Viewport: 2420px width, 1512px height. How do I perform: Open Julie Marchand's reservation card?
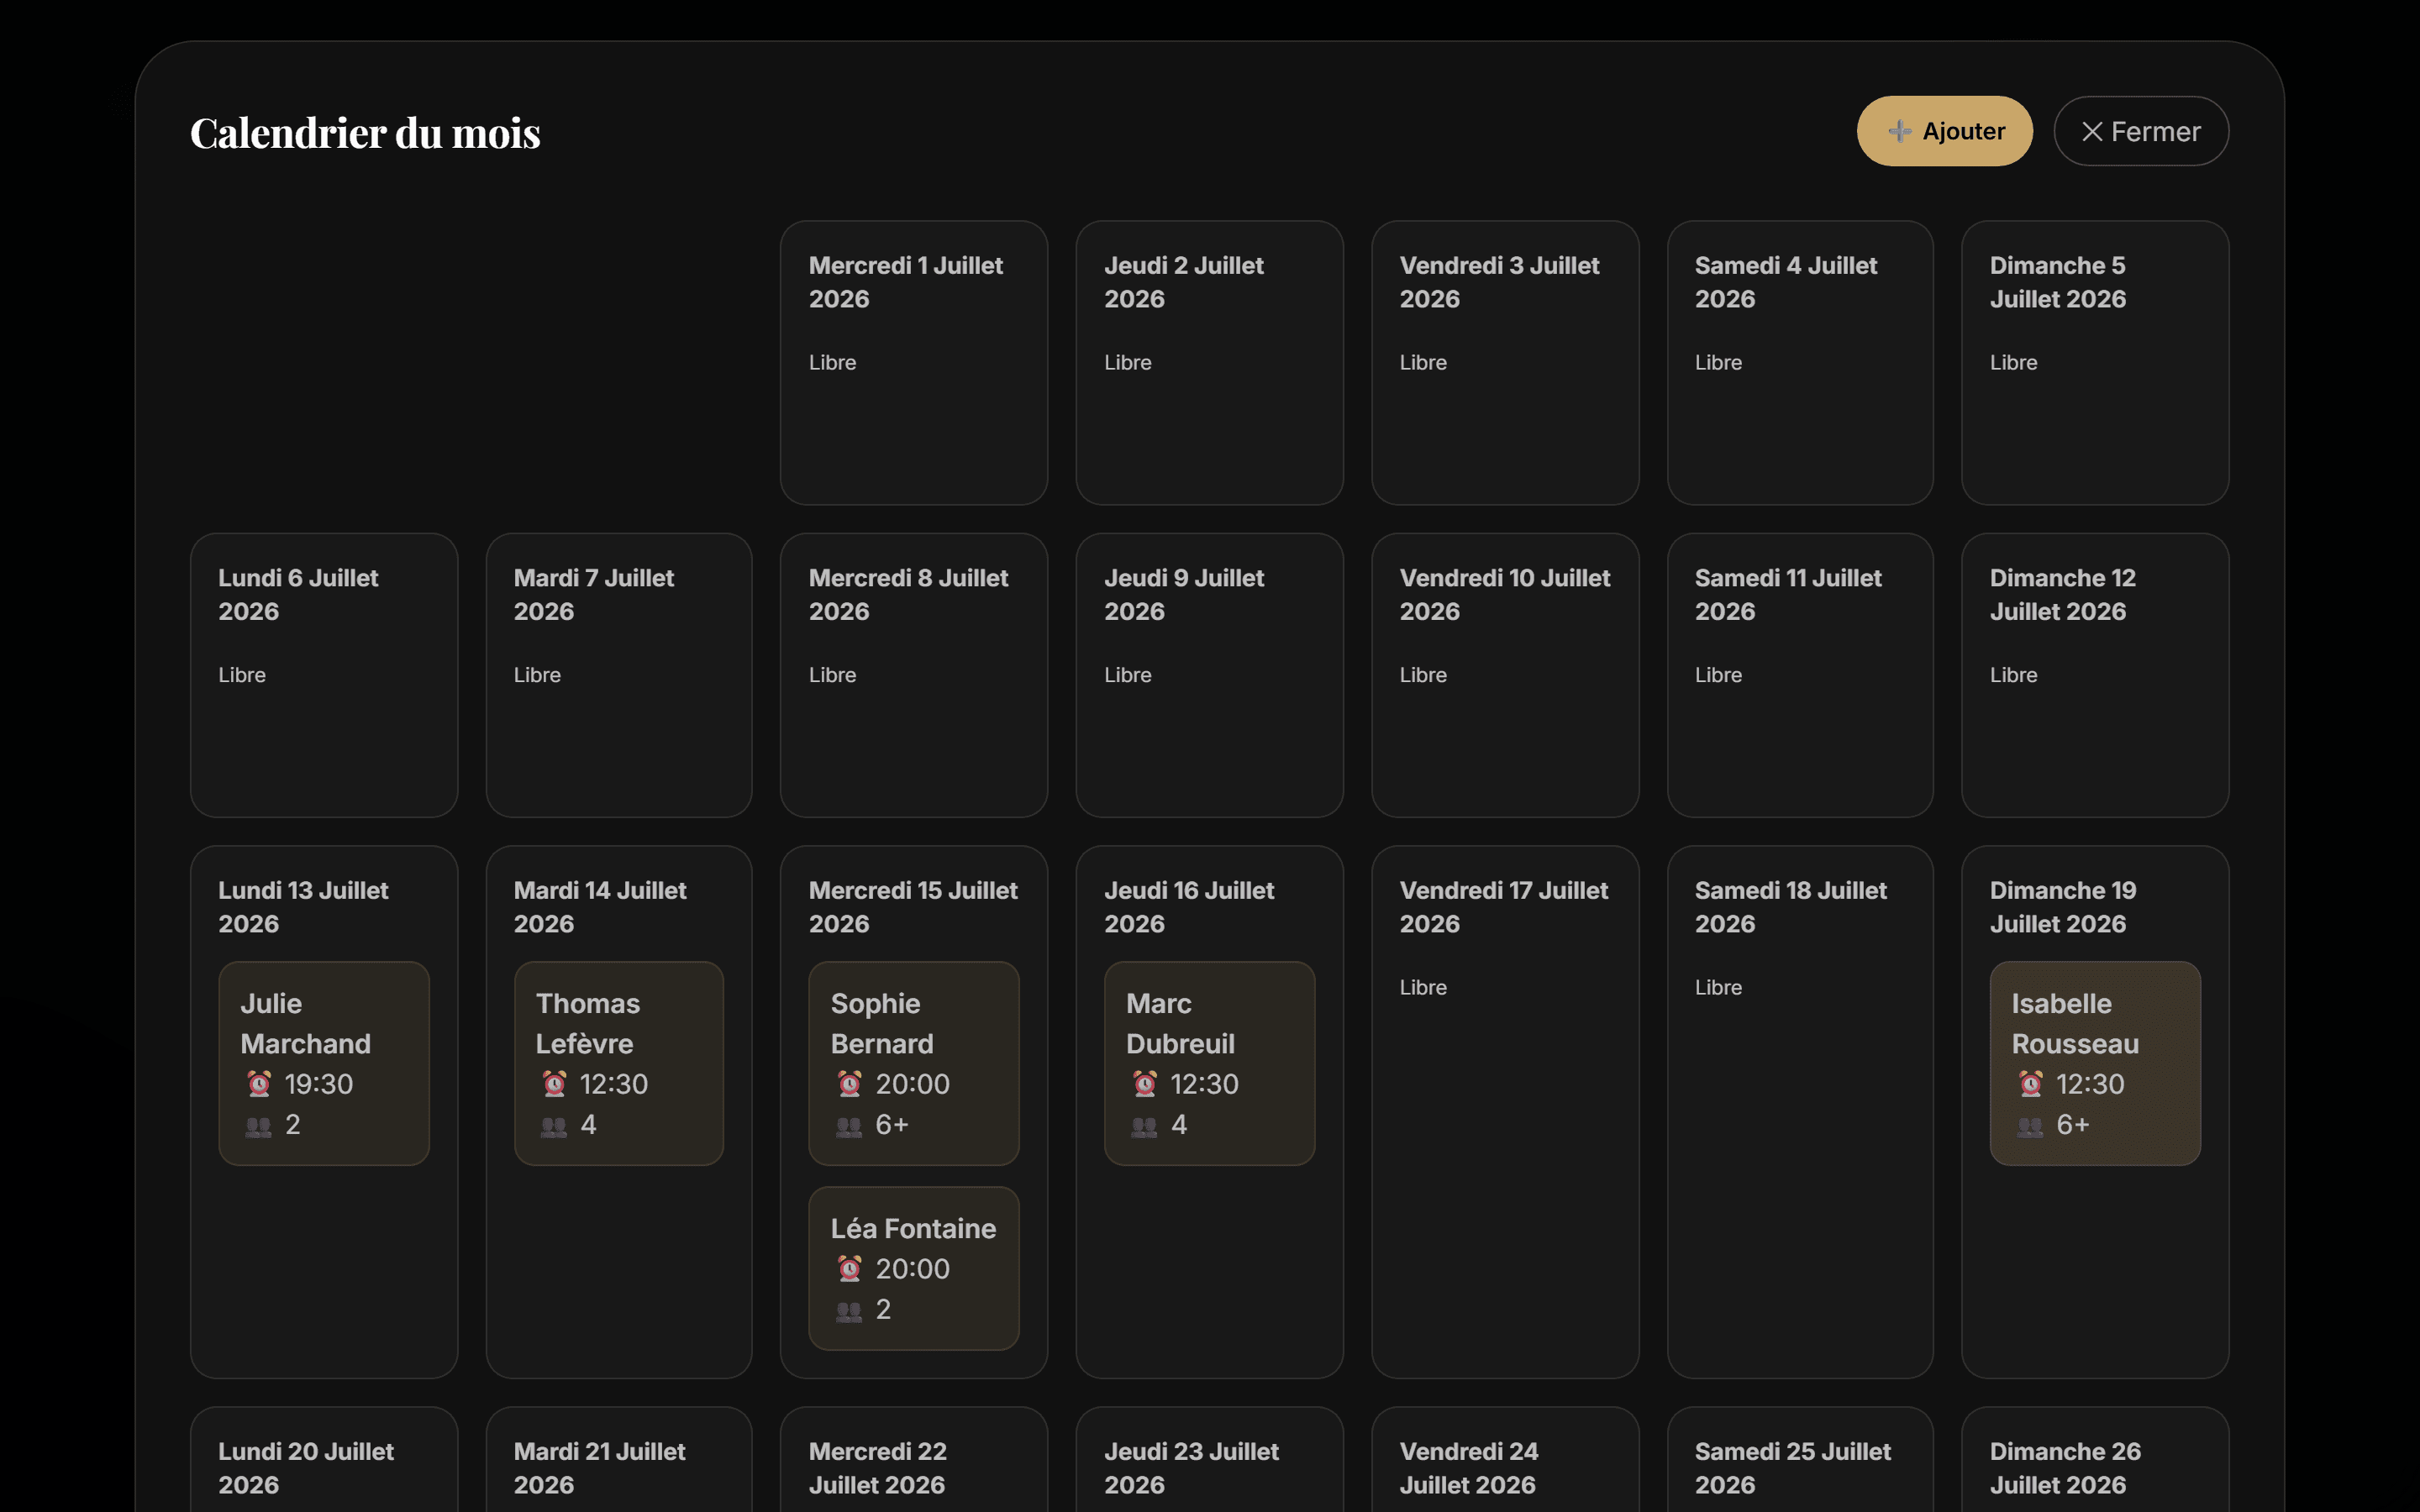click(x=324, y=1063)
